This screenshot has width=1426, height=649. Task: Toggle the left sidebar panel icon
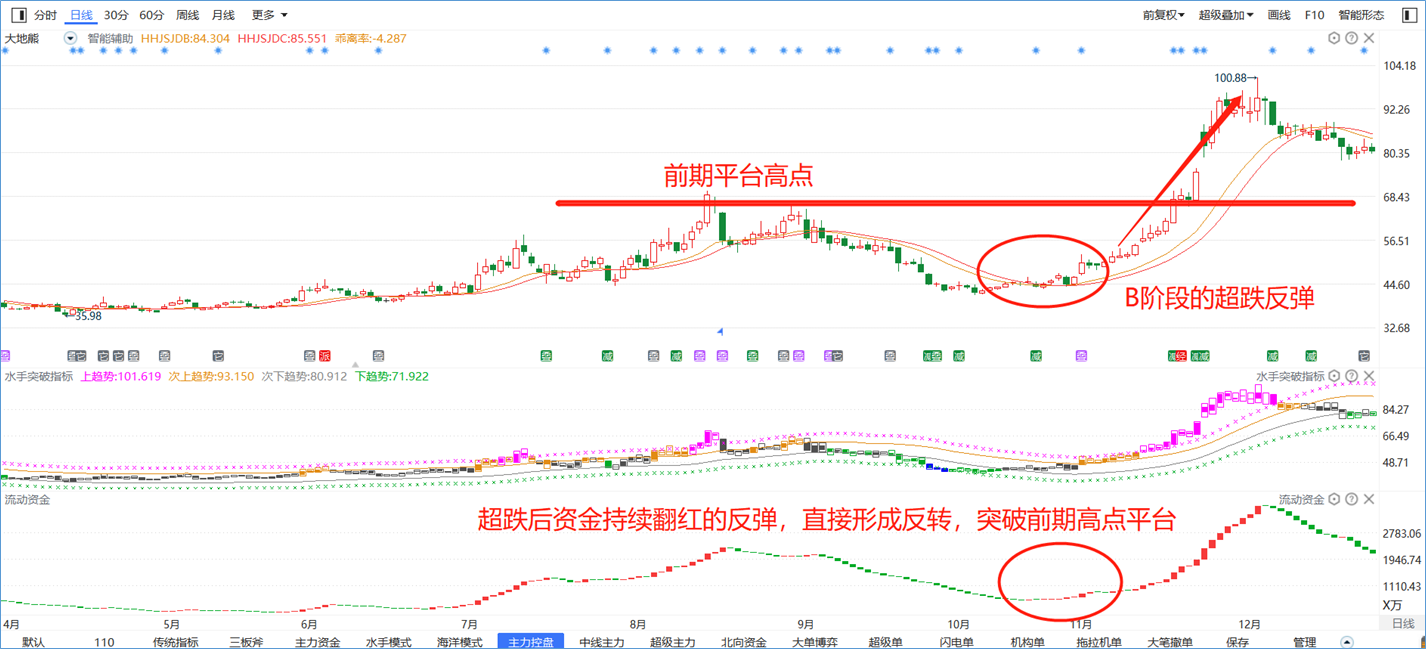pos(18,15)
